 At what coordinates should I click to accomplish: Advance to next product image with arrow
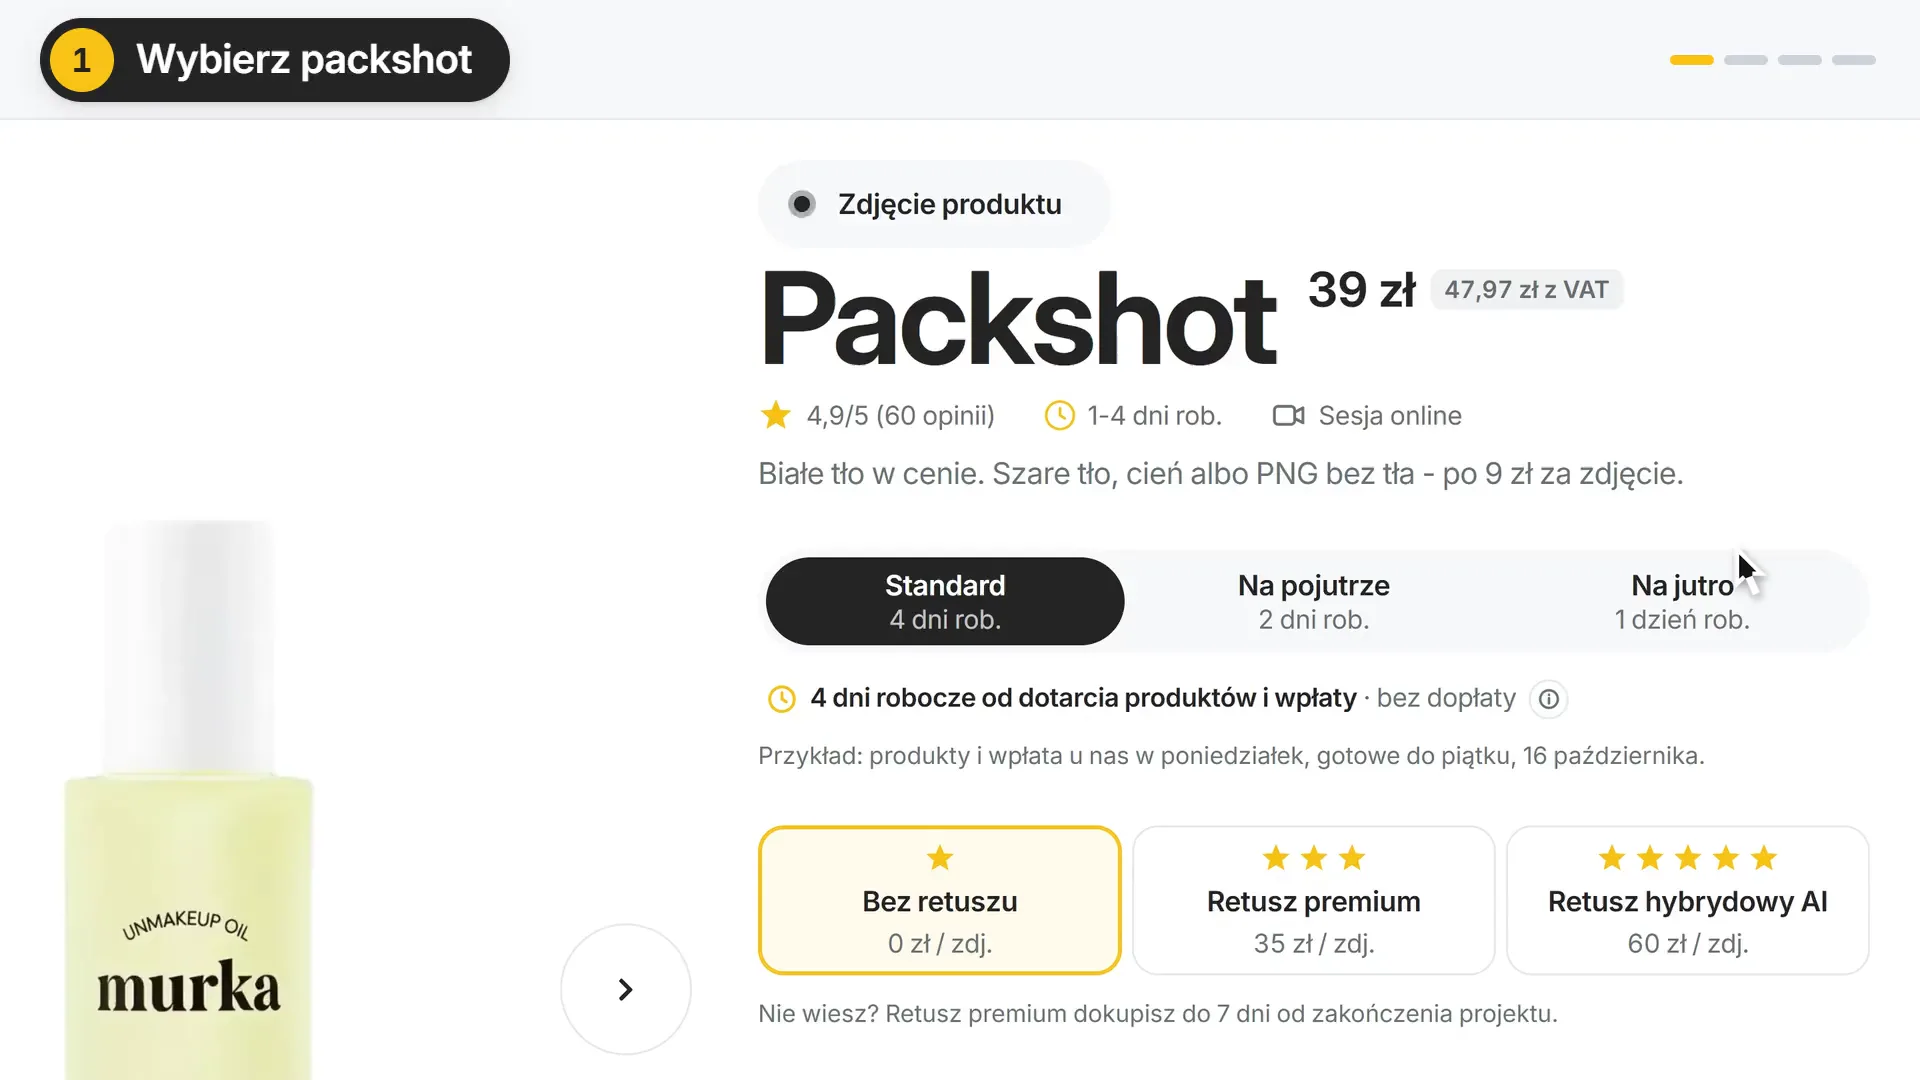click(626, 989)
